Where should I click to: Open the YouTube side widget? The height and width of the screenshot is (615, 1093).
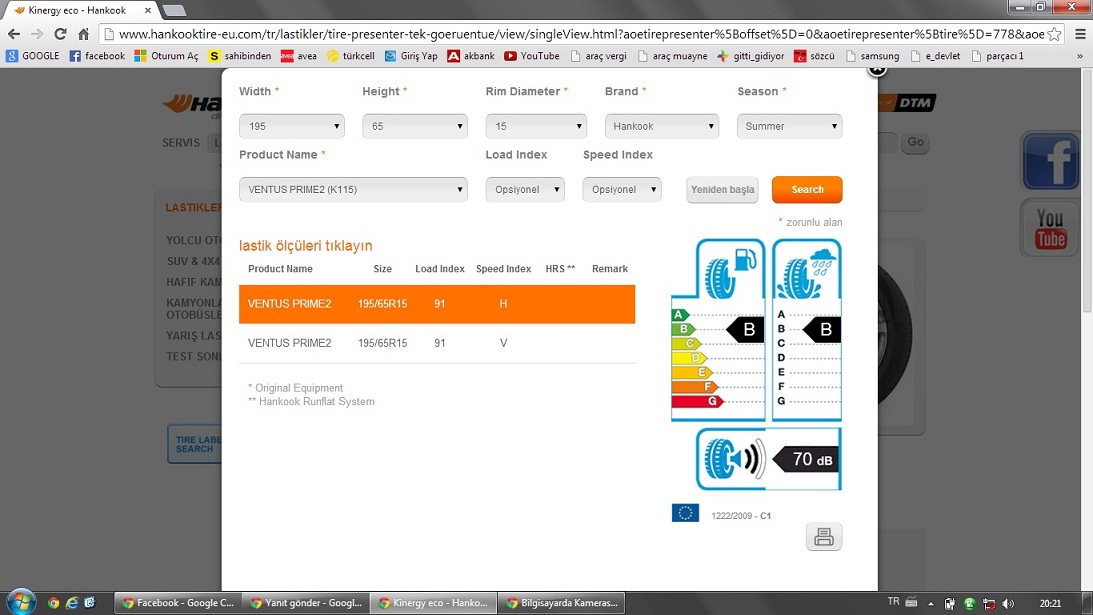click(x=1050, y=228)
